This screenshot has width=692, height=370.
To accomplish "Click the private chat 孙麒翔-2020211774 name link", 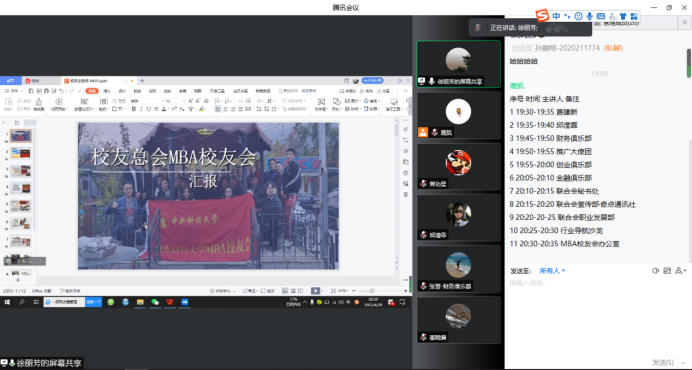I will (567, 48).
